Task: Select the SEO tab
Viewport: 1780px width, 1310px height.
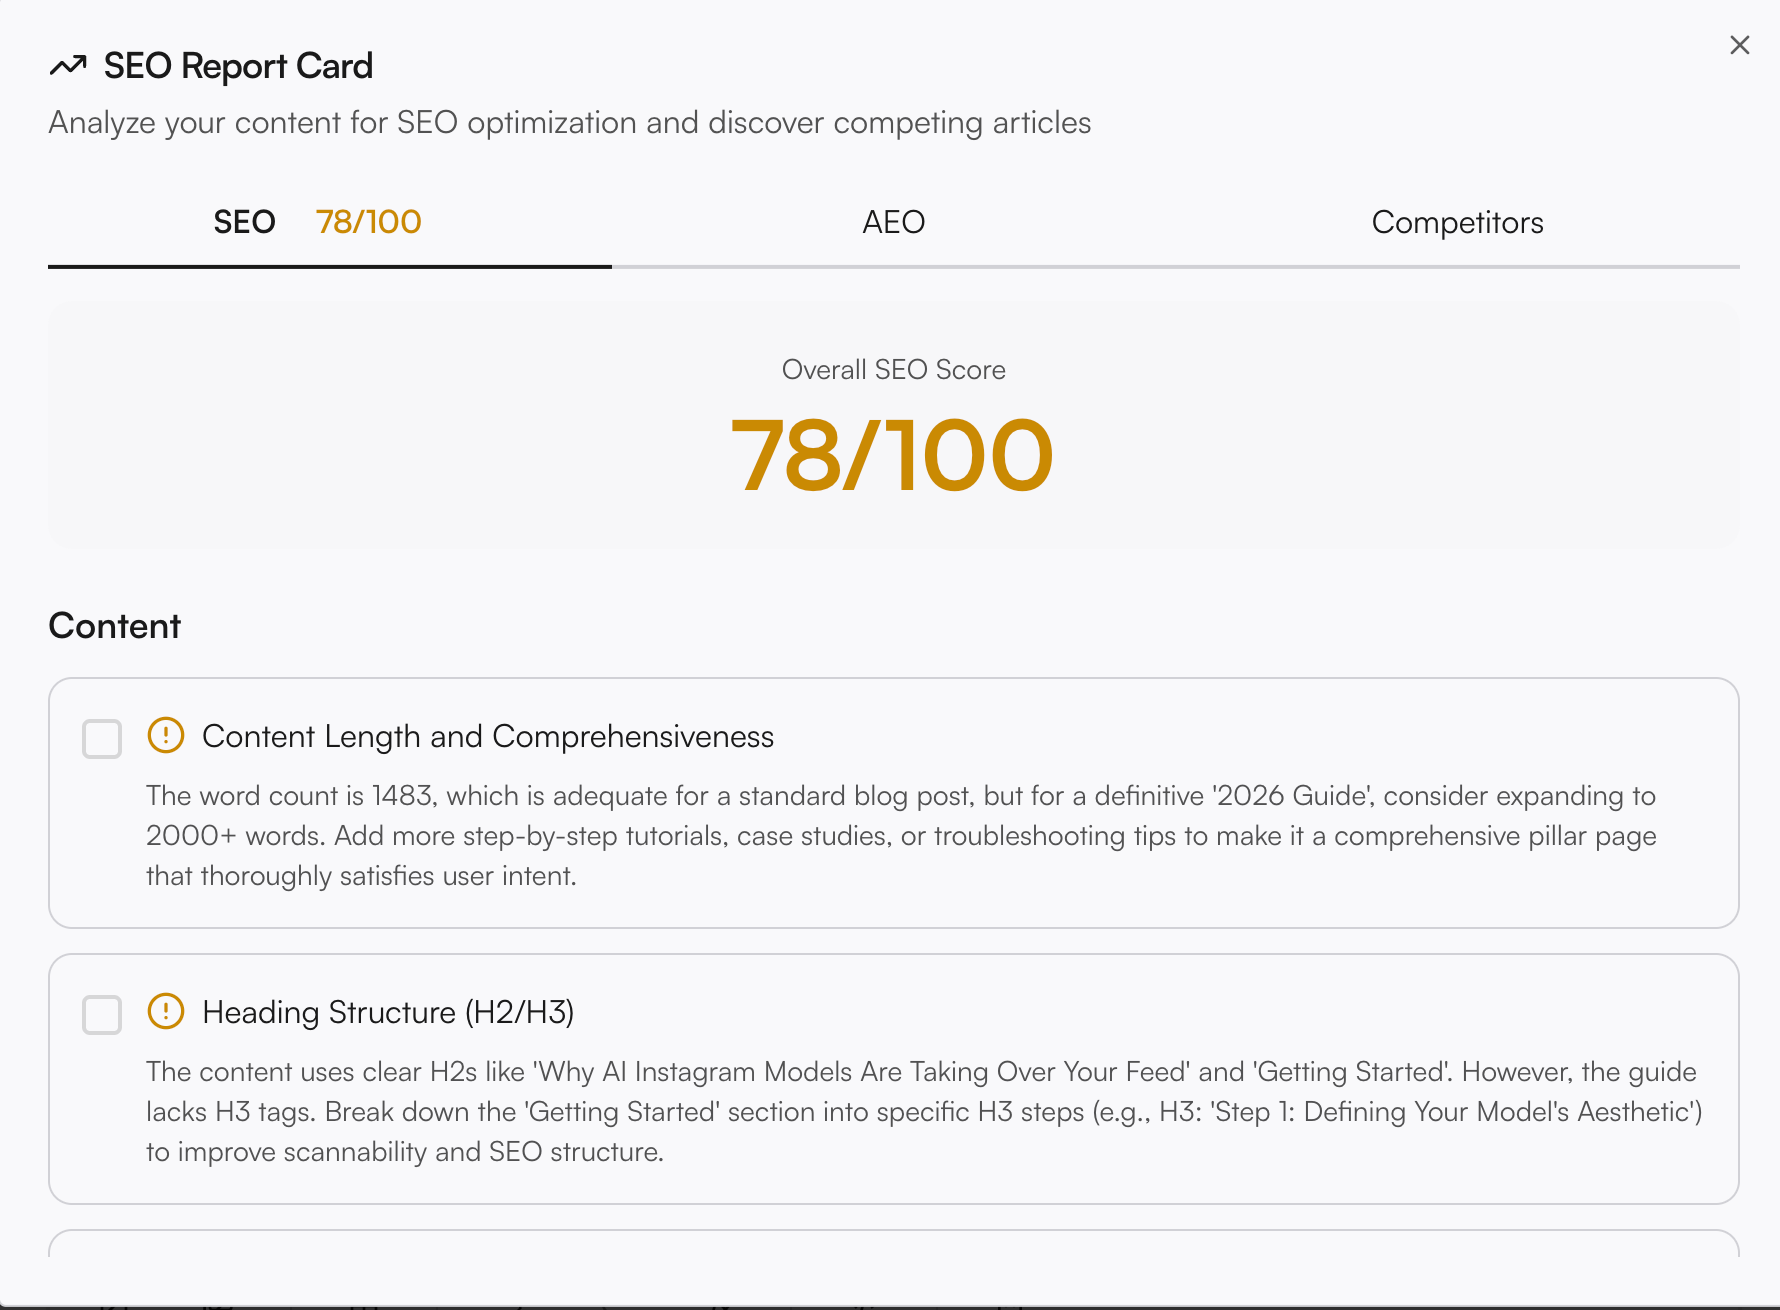Action: pos(330,222)
